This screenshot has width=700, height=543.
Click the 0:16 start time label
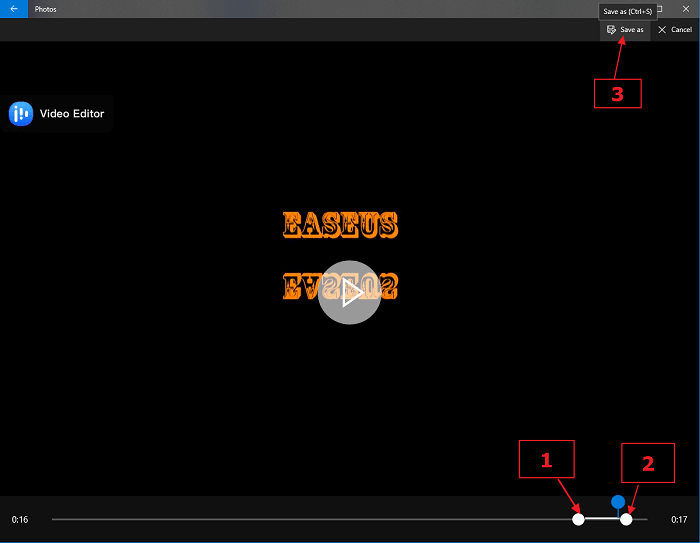[x=20, y=520]
